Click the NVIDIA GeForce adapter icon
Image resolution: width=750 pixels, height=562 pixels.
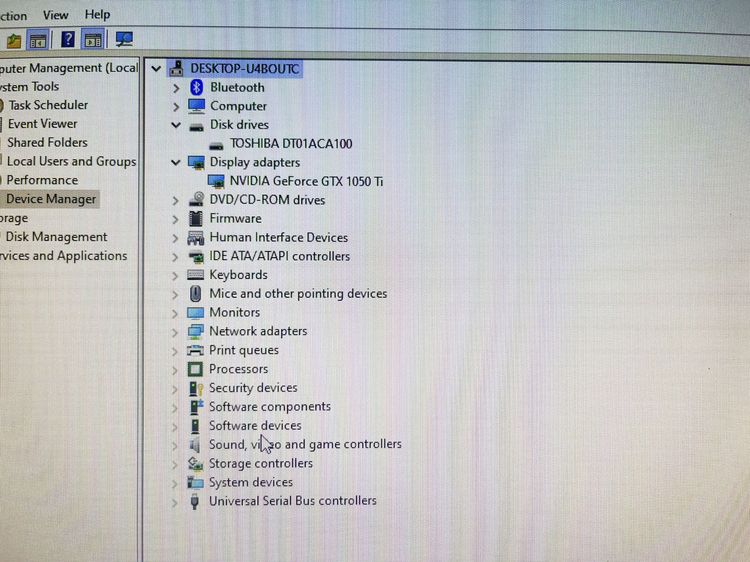point(216,181)
